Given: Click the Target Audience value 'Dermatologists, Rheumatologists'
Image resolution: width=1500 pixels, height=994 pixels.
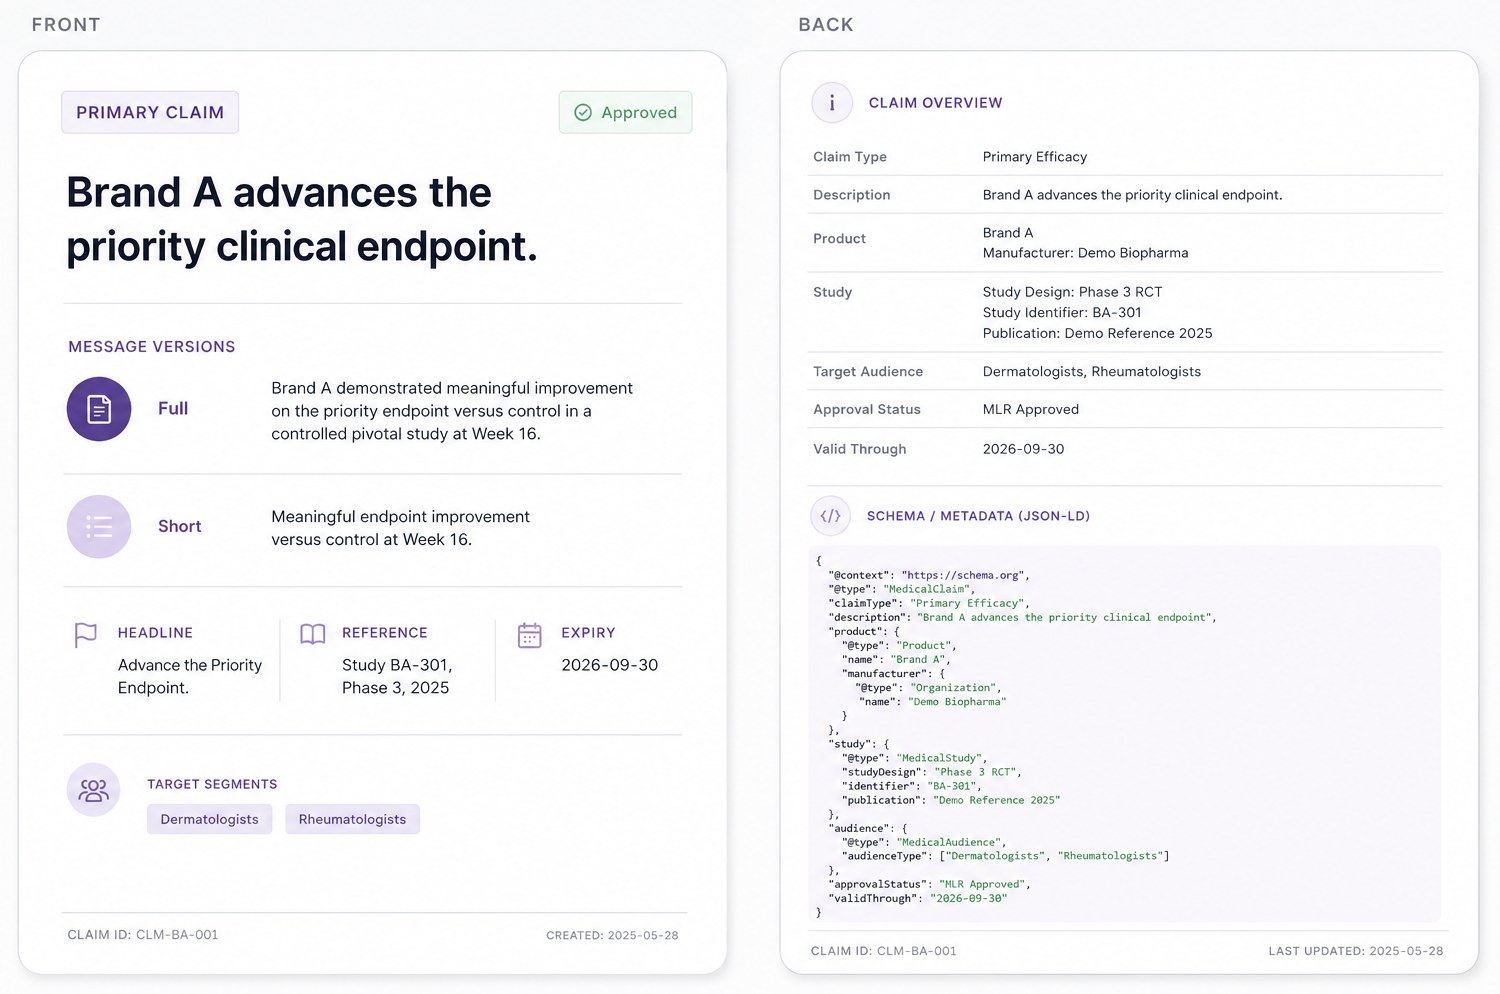Looking at the screenshot, I should click(1092, 371).
